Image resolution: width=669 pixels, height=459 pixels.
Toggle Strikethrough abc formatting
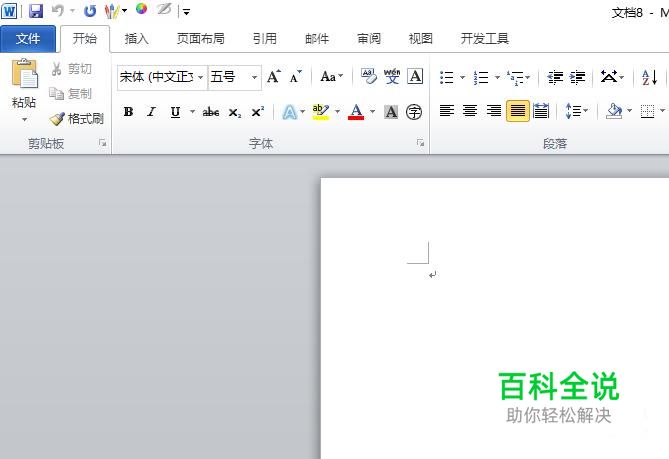(x=211, y=112)
